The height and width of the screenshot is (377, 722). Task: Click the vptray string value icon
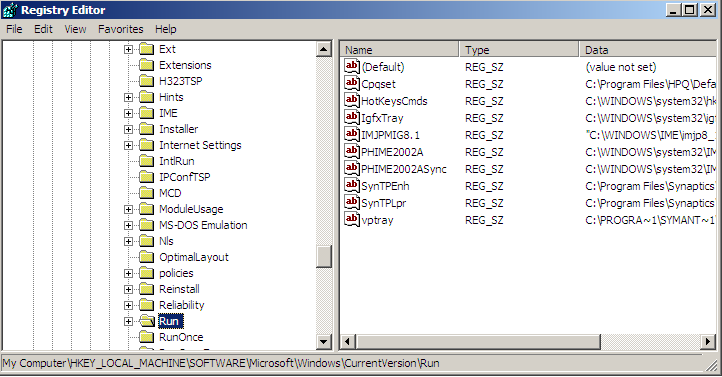[x=352, y=220]
